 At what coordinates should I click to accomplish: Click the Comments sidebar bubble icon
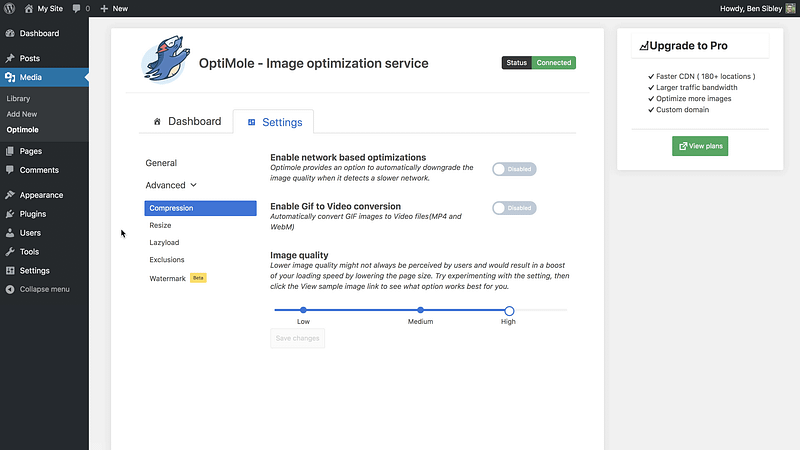click(x=10, y=170)
